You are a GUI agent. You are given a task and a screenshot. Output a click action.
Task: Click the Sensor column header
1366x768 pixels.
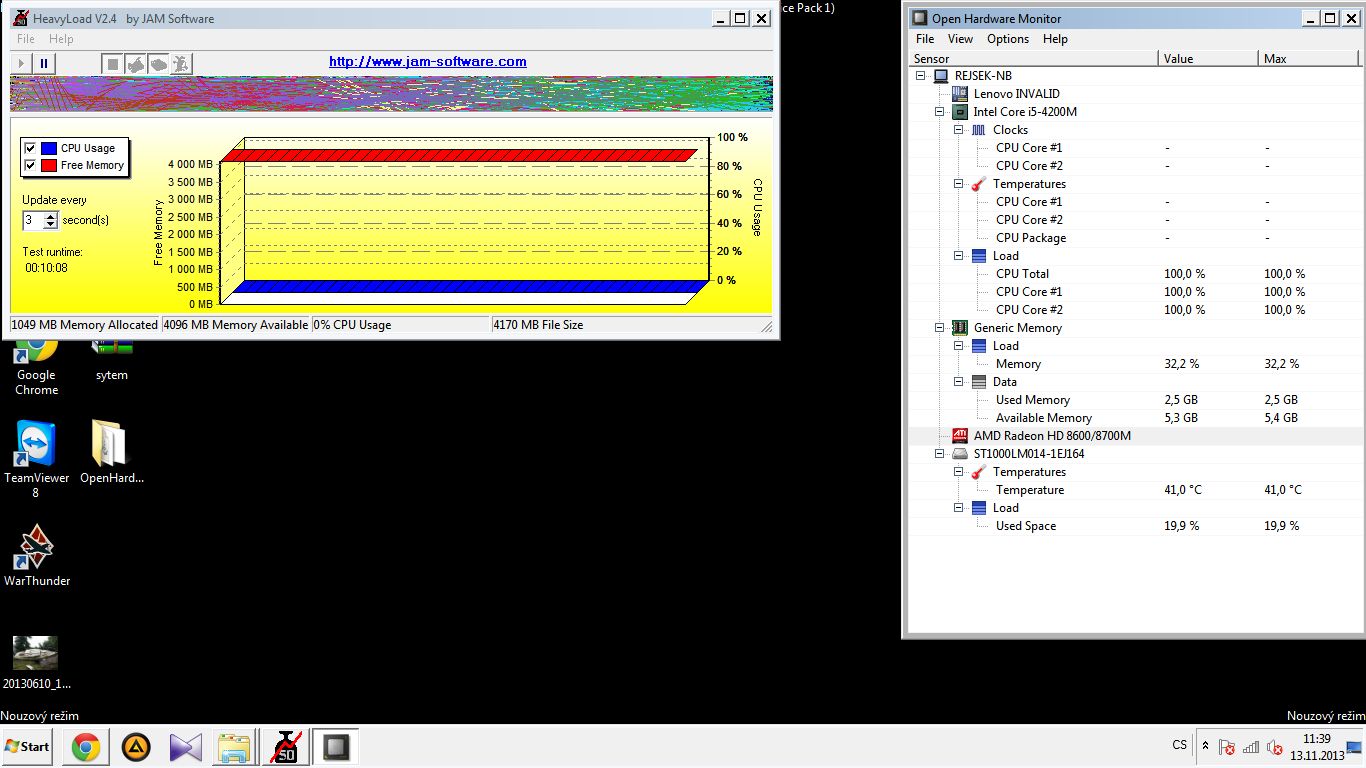click(x=1034, y=59)
